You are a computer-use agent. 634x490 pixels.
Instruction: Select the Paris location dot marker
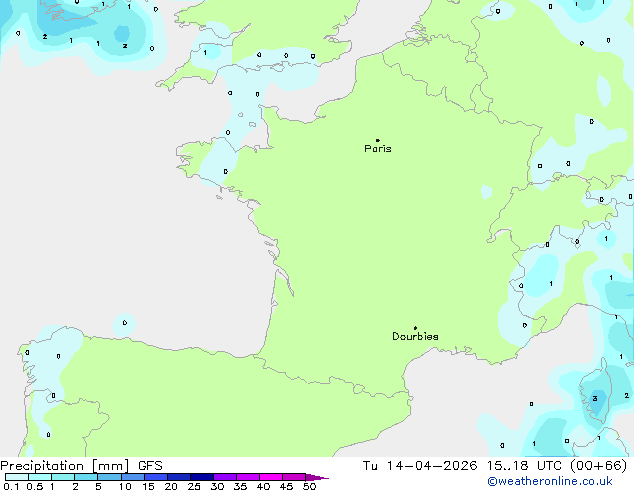378,140
